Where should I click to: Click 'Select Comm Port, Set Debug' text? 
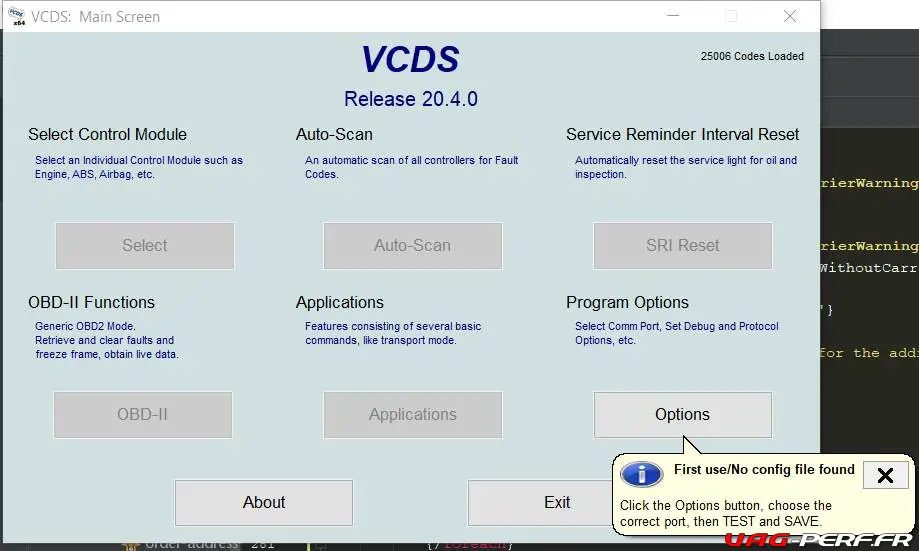[x=676, y=333]
